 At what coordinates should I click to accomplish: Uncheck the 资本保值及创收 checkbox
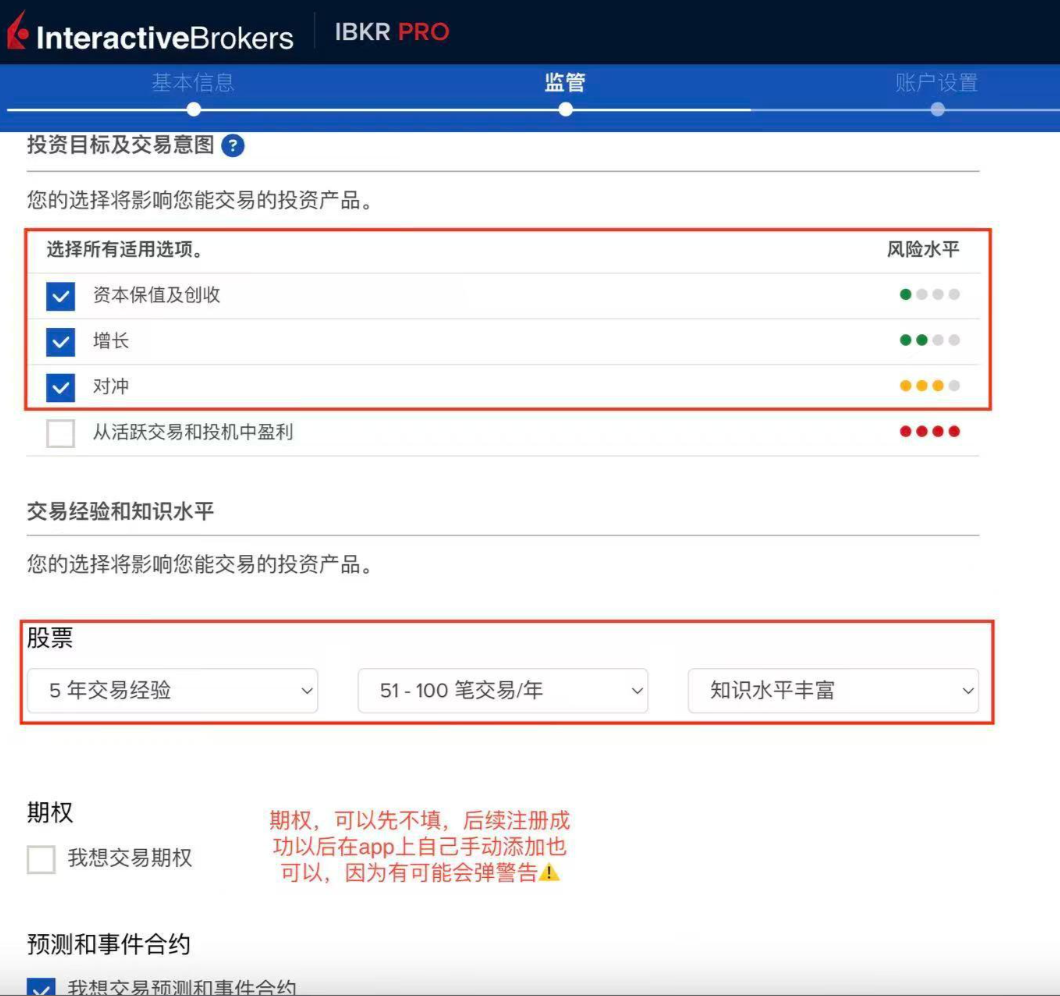(60, 296)
